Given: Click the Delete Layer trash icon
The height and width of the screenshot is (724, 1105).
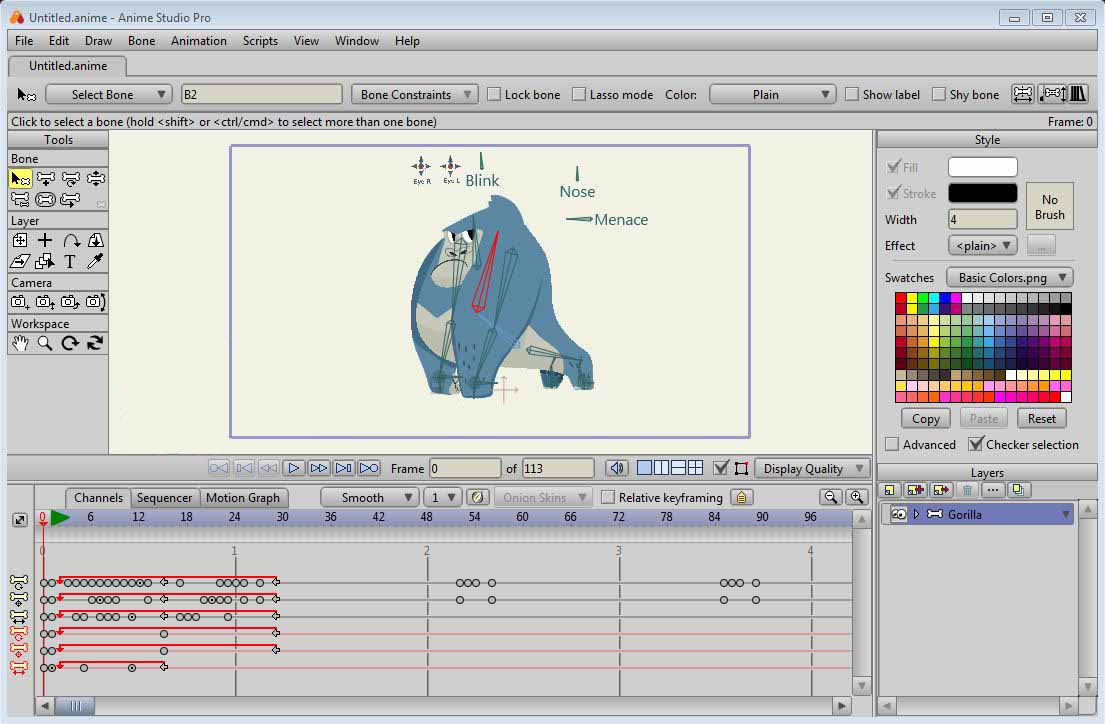Looking at the screenshot, I should 967,489.
